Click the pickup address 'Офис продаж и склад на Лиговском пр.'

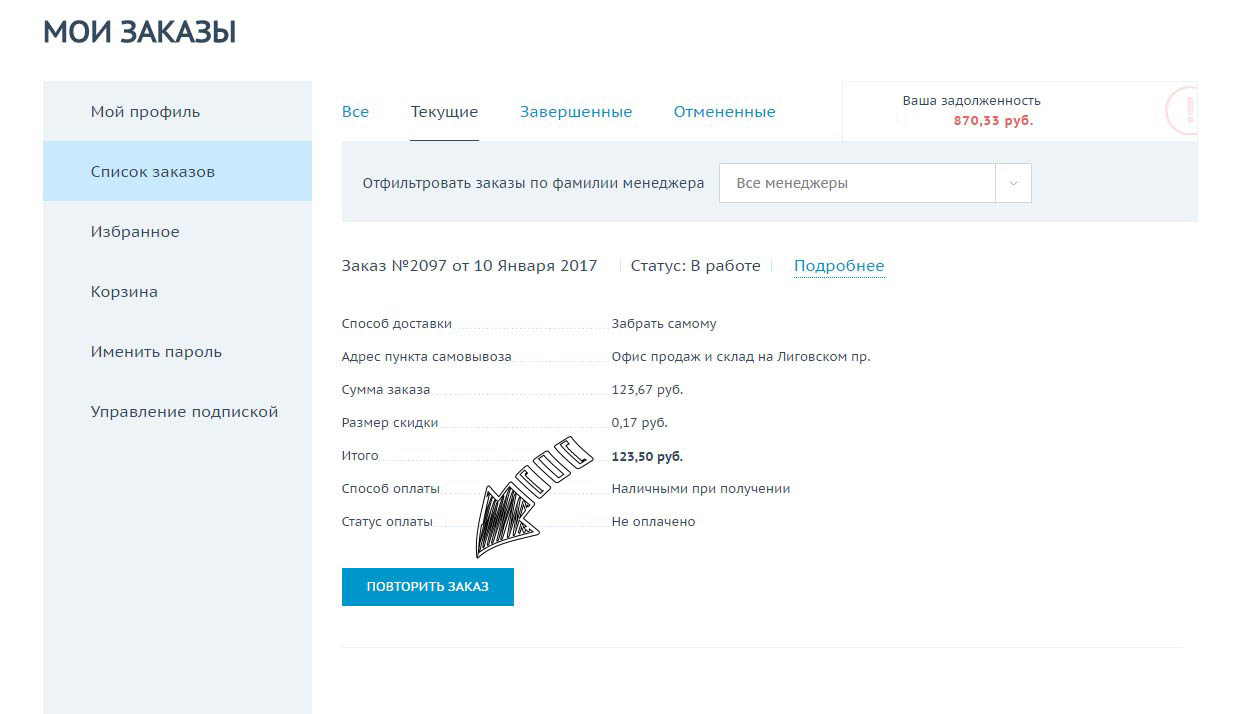point(741,357)
